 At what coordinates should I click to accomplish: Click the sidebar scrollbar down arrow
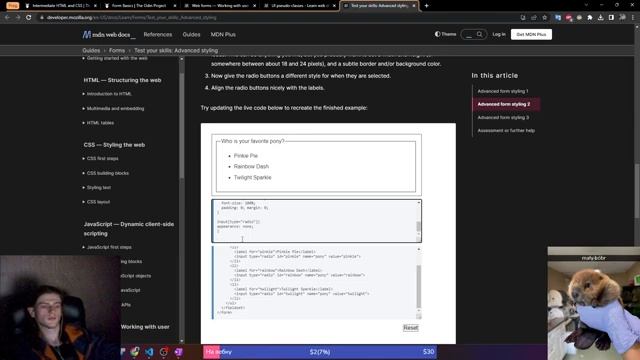(182, 341)
